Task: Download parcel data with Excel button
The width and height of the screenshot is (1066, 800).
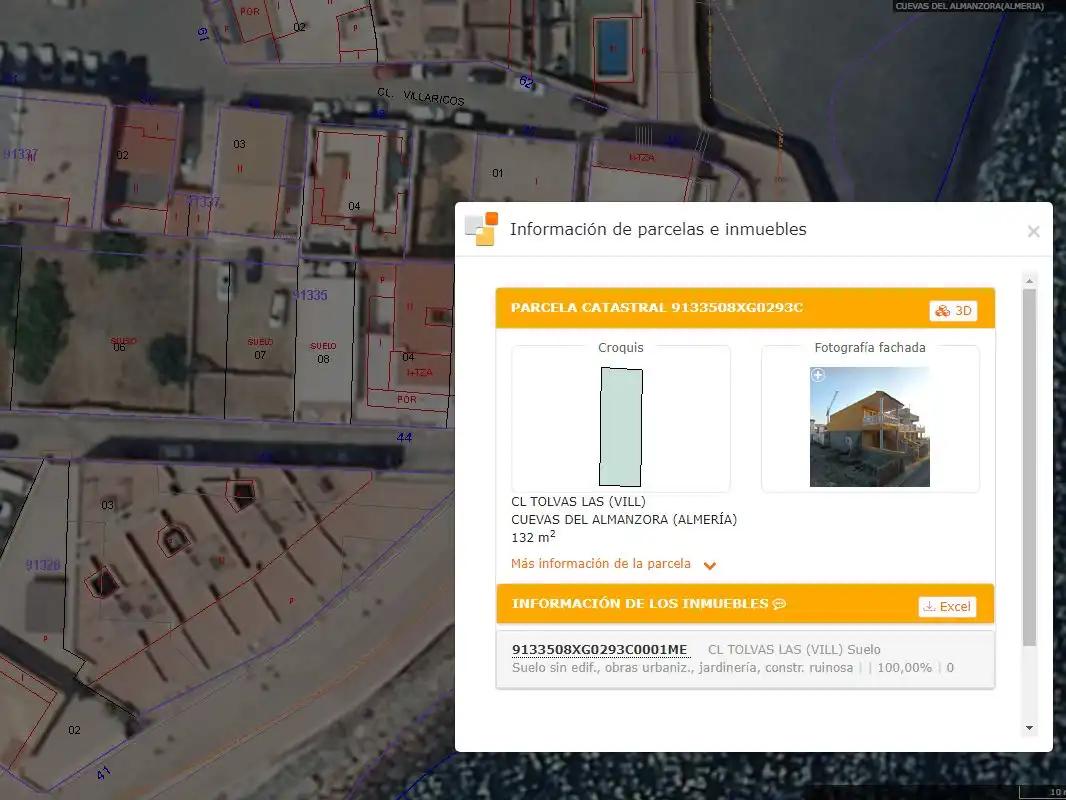Action: [x=947, y=606]
